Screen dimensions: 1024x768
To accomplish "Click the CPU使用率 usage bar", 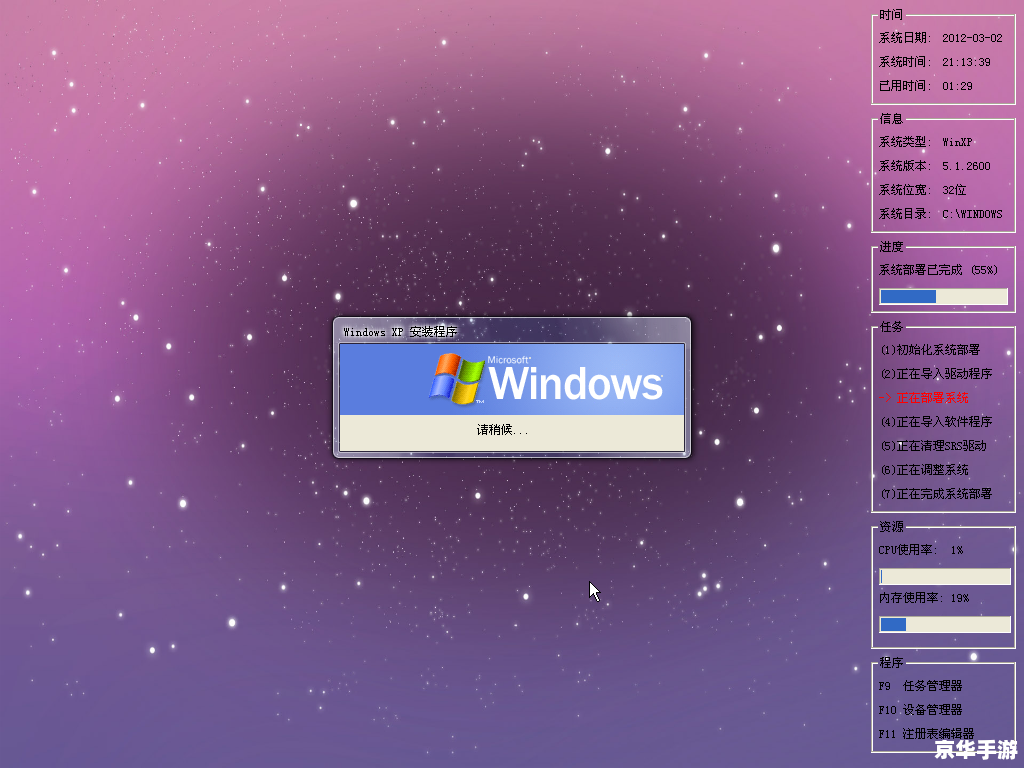I will click(x=944, y=576).
